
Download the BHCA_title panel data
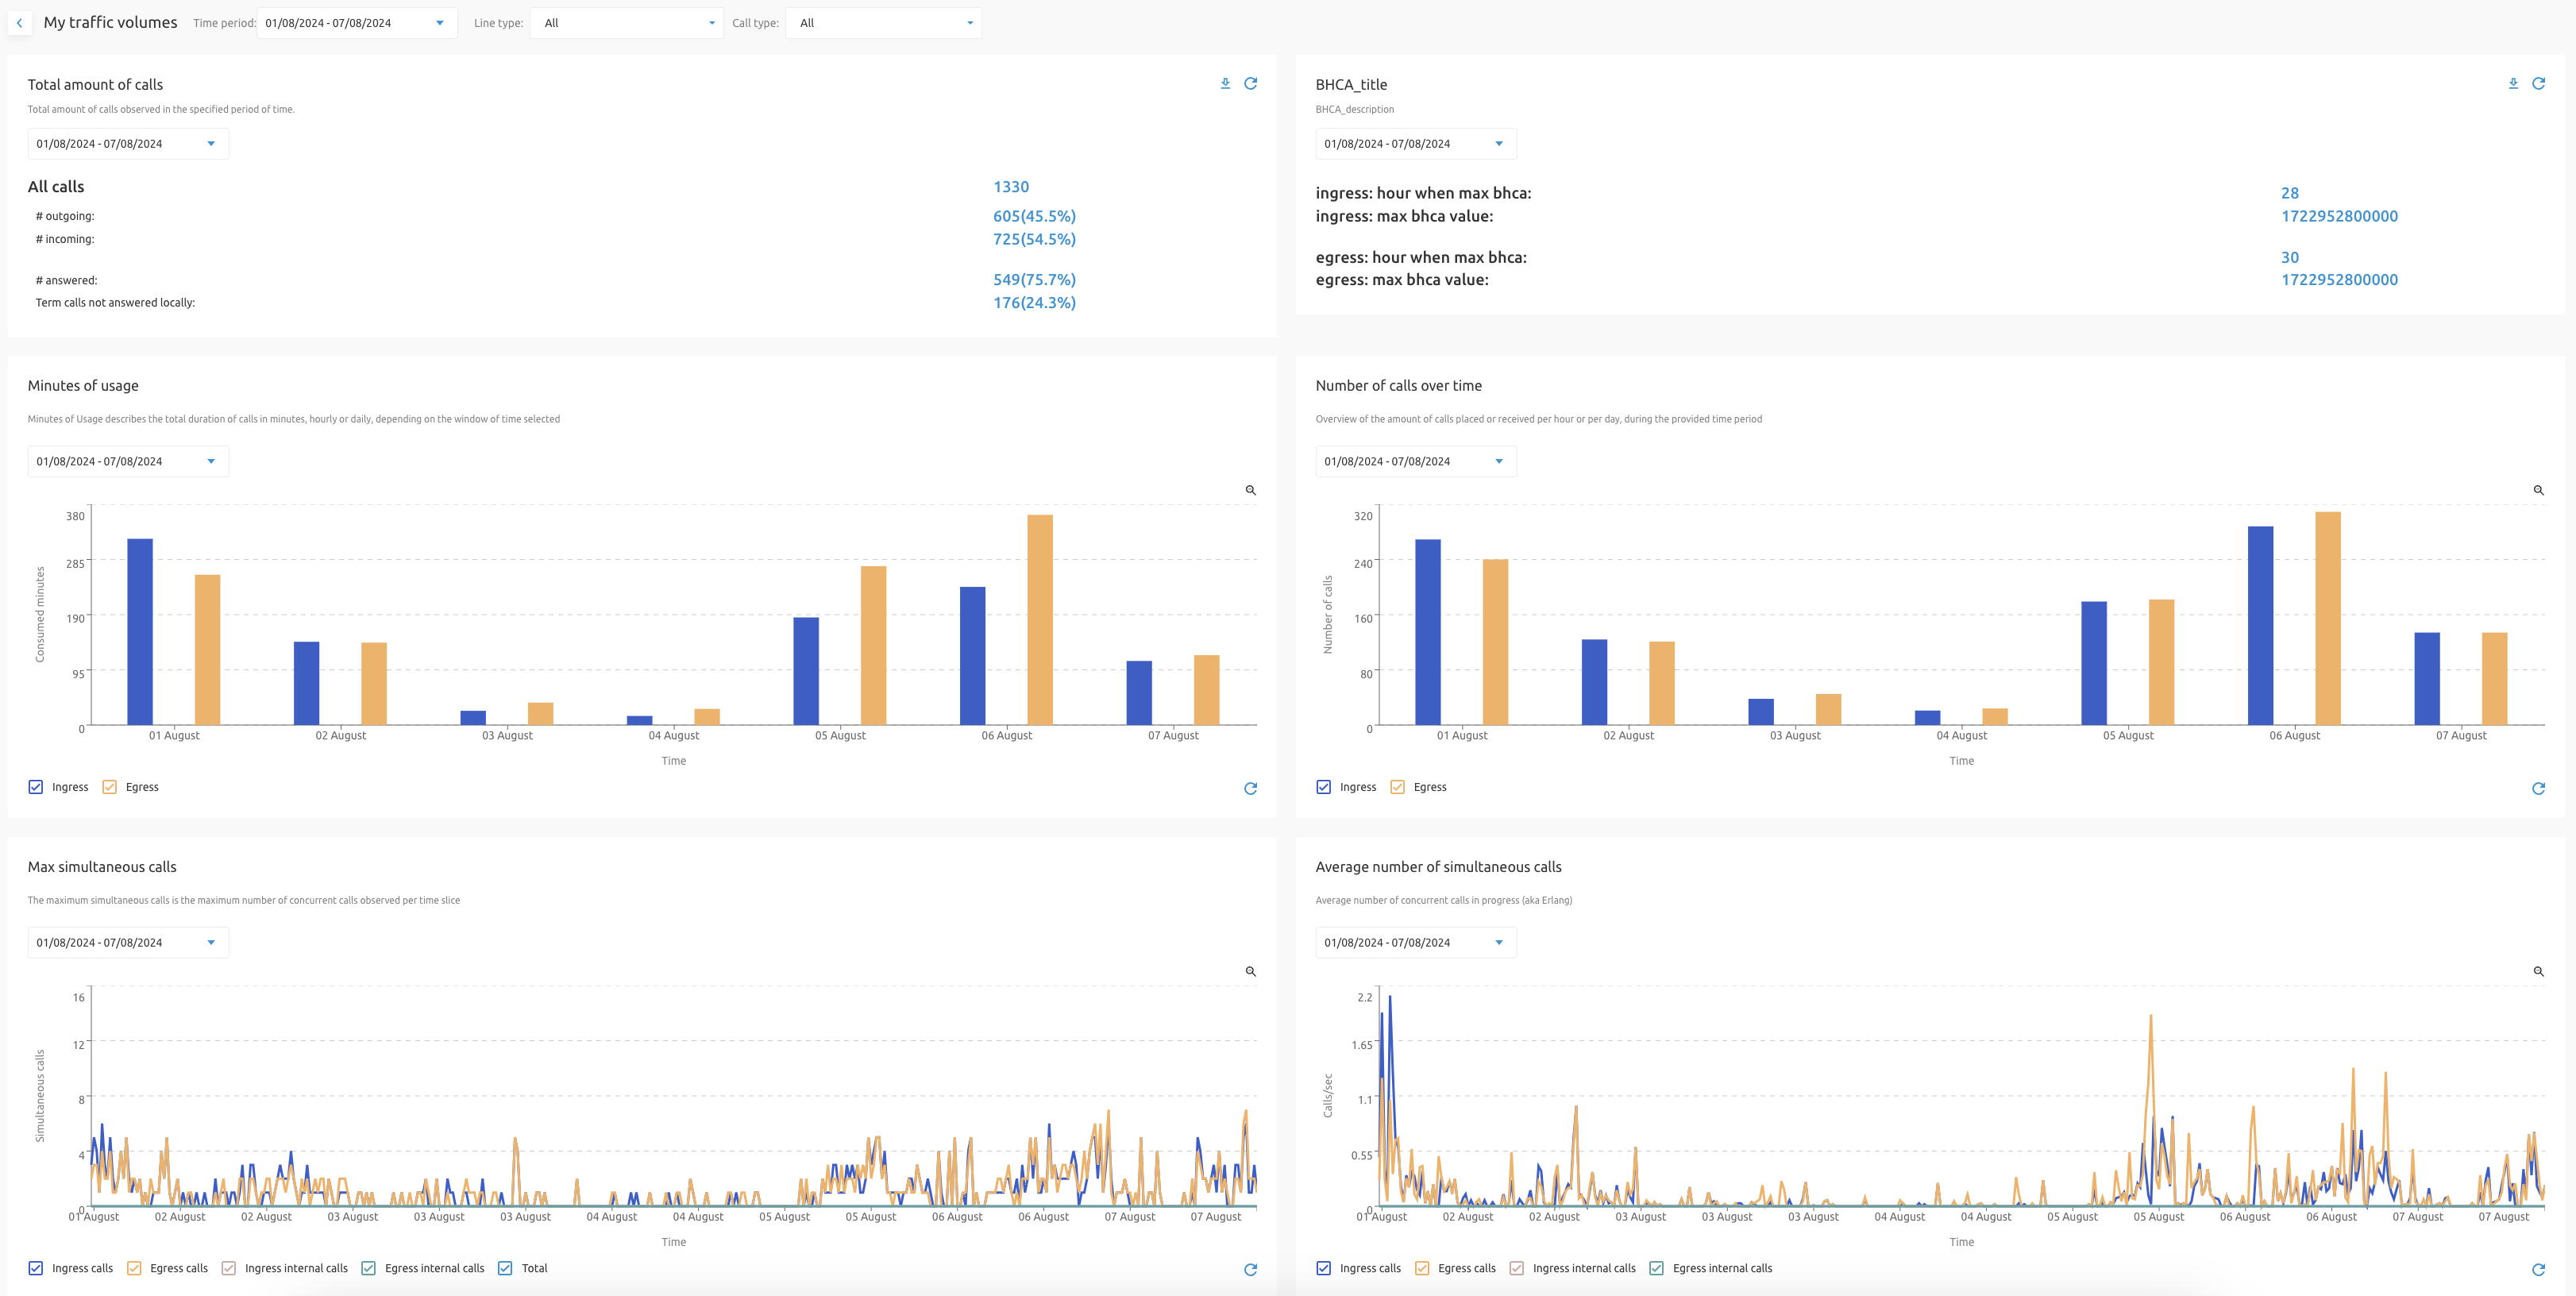[x=2513, y=84]
